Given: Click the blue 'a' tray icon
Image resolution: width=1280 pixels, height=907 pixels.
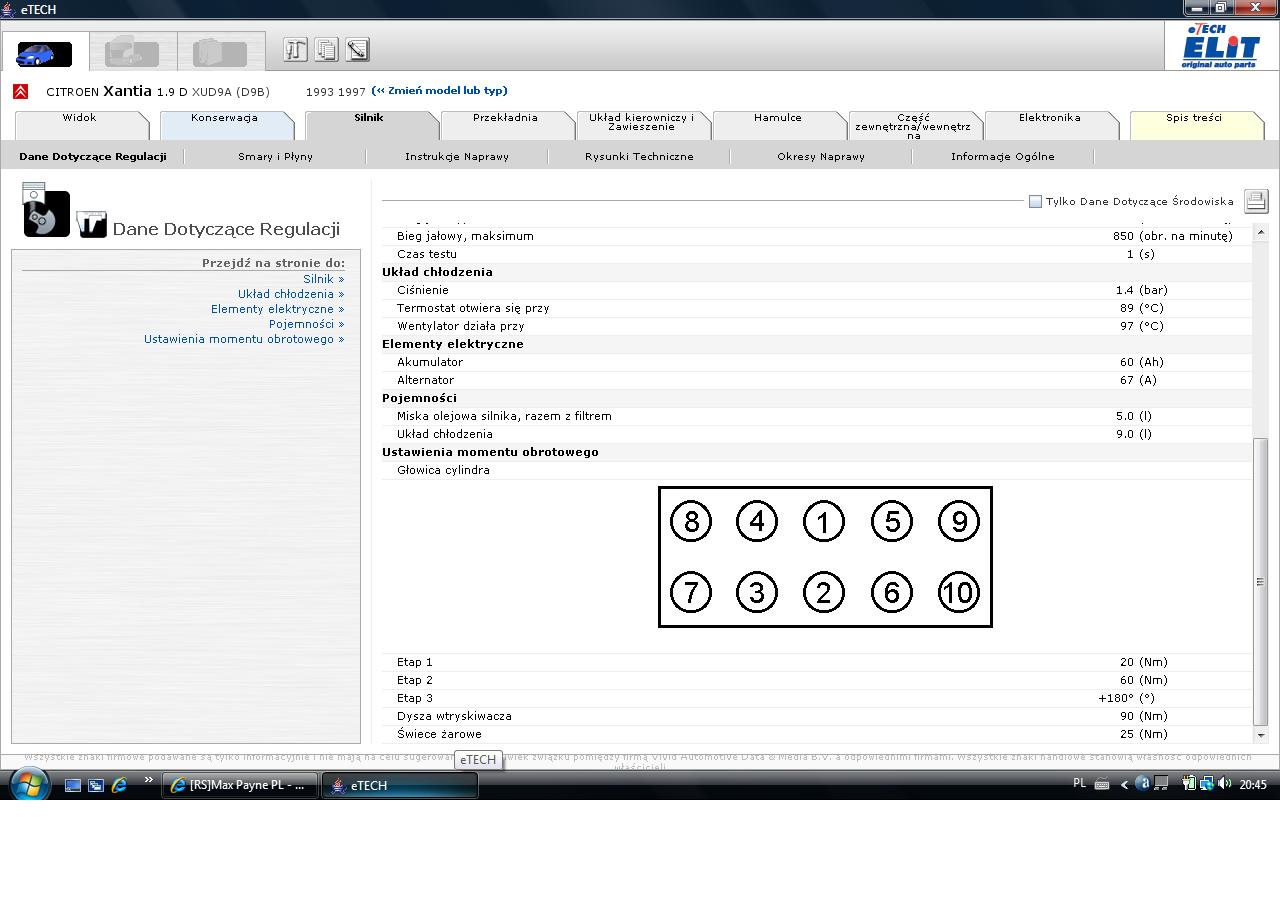Looking at the screenshot, I should point(1143,784).
